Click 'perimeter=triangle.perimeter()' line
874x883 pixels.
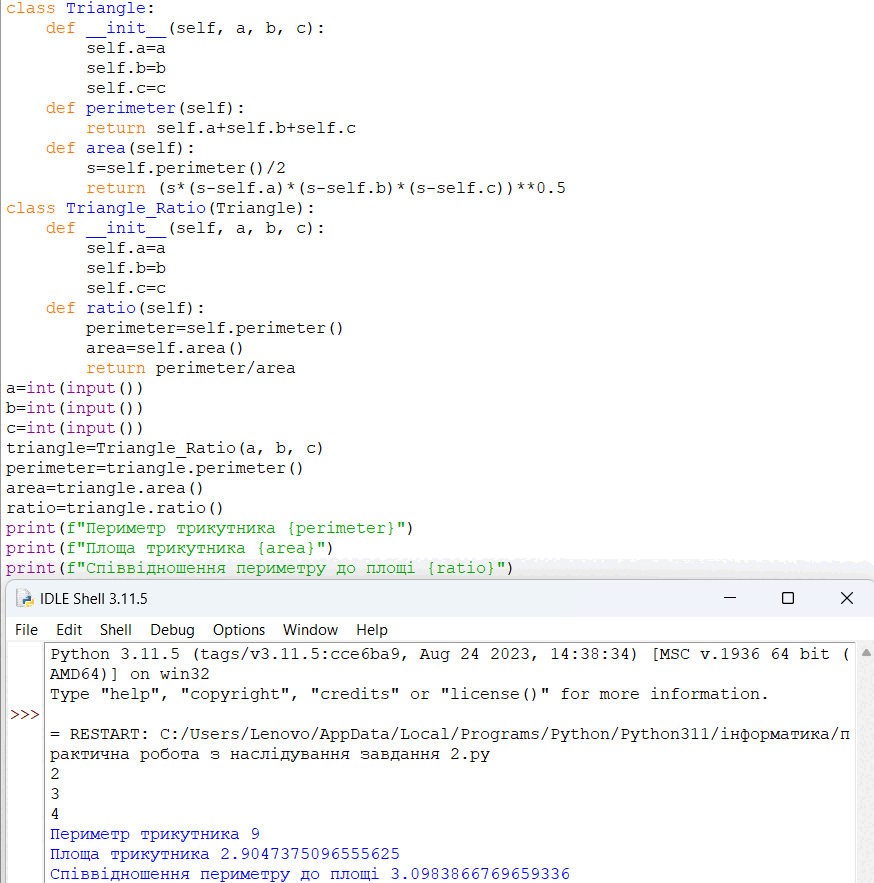pos(154,468)
